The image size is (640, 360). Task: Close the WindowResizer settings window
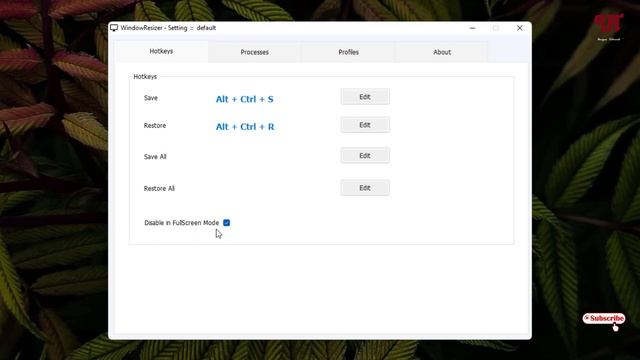pos(520,28)
